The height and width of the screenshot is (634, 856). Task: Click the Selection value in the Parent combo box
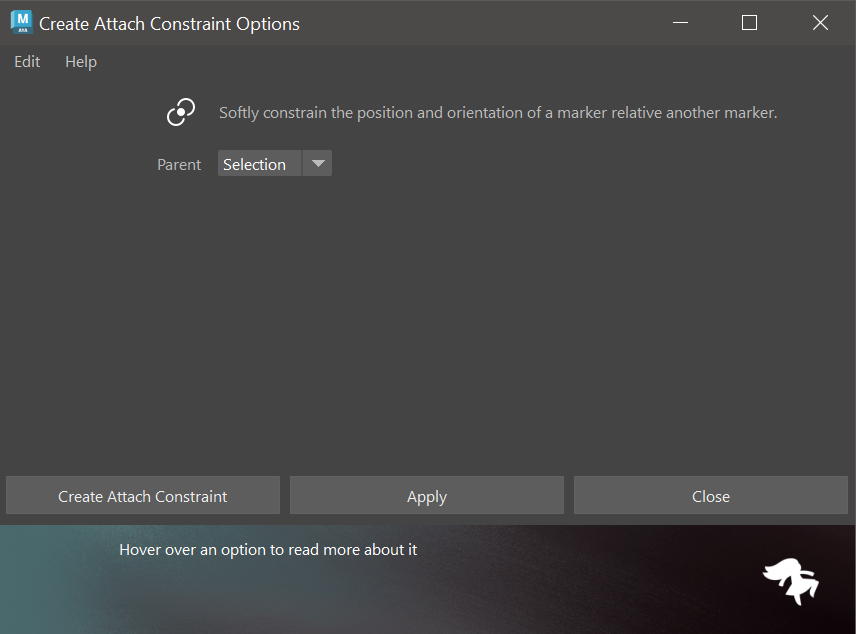256,164
